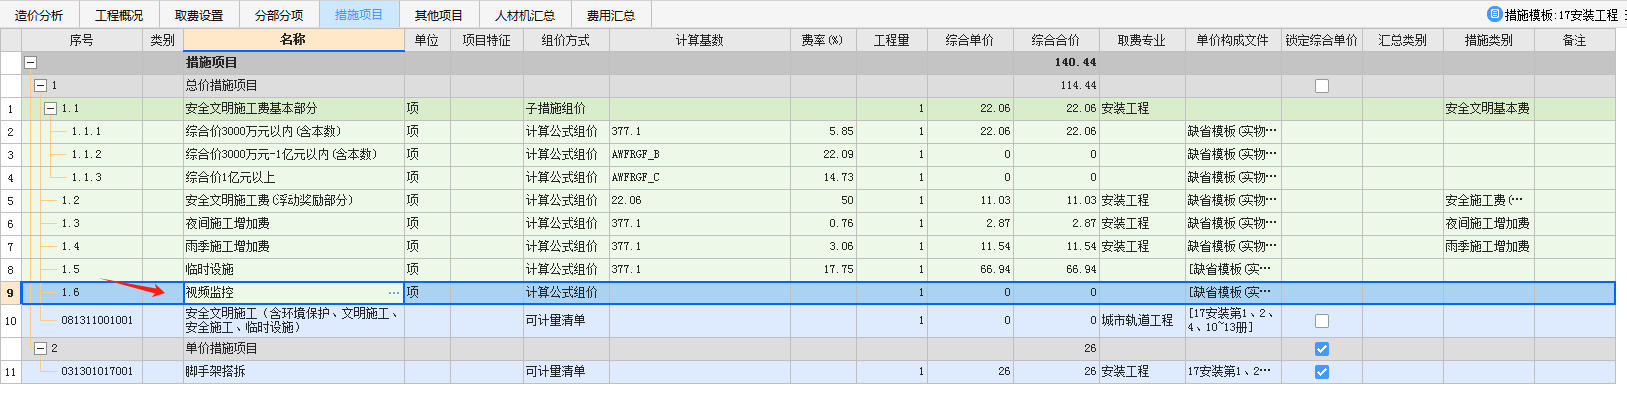
Task: Select row 1.5 in tree
Action: (x=70, y=269)
